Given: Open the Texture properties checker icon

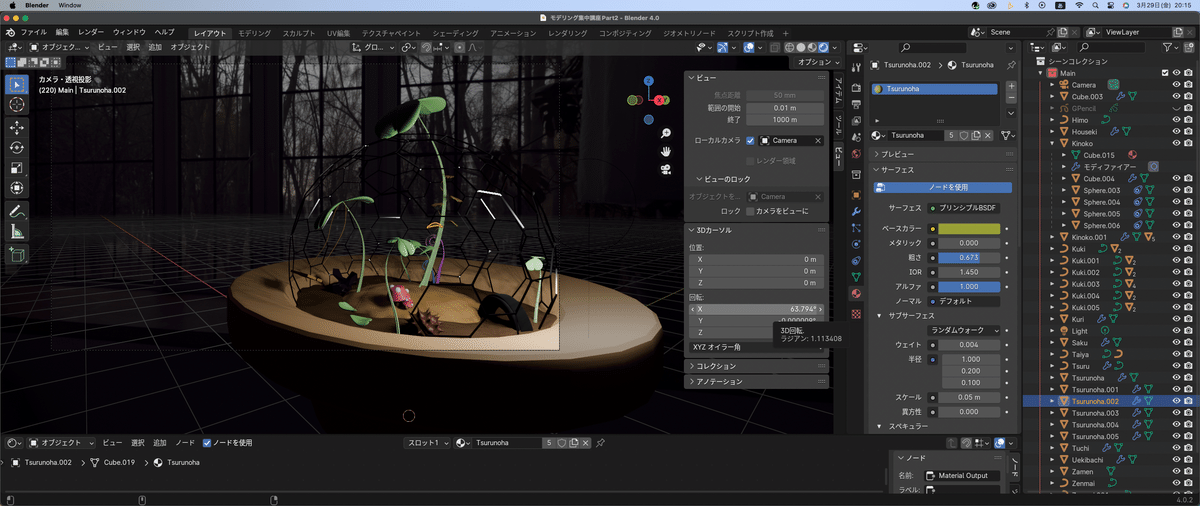Looking at the screenshot, I should click(856, 312).
